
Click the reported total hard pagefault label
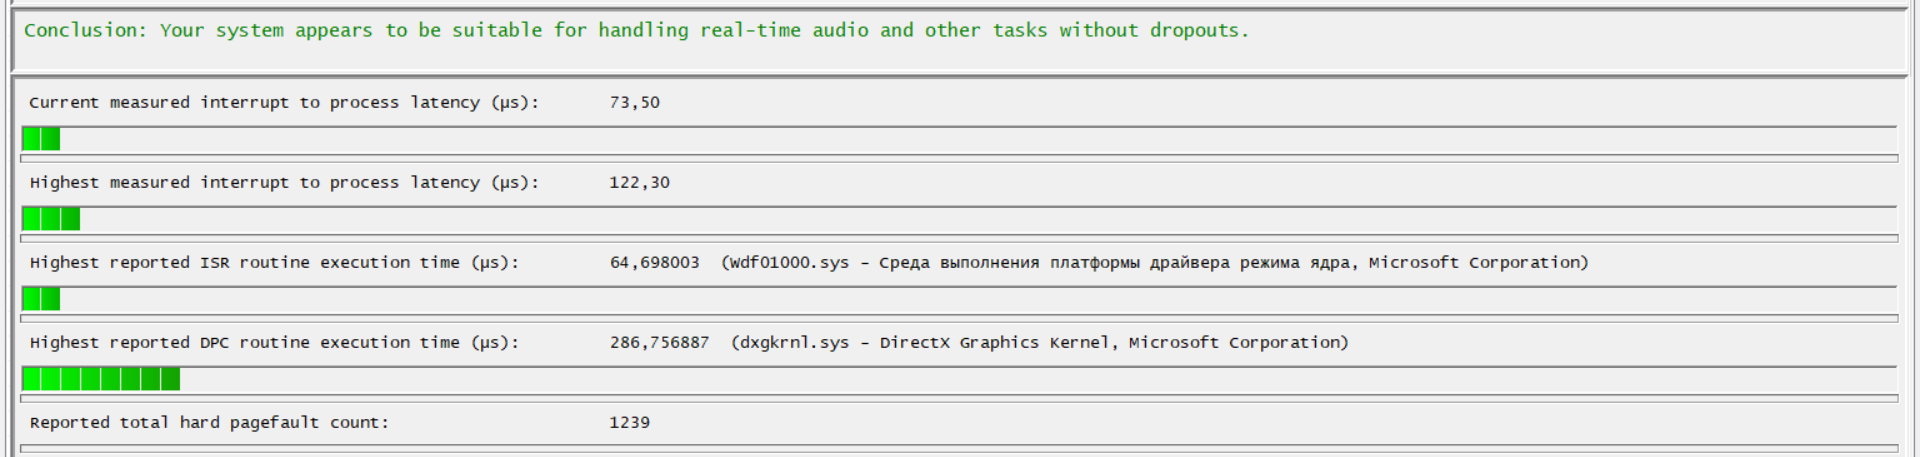click(209, 422)
